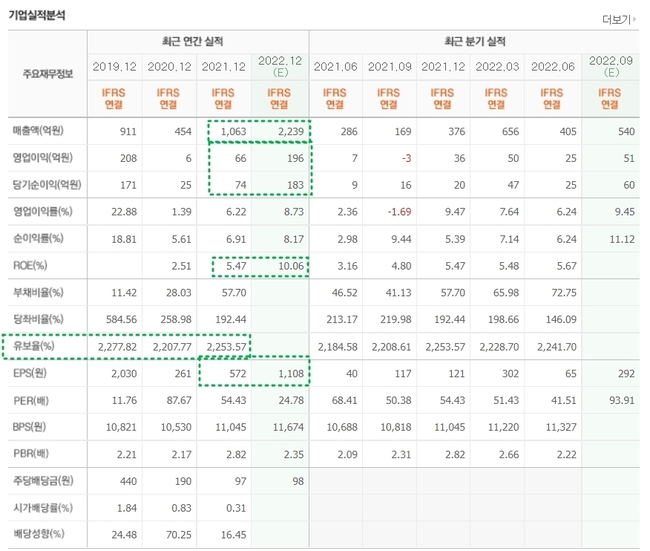
Task: Click the 11.12 net margin value
Action: click(x=622, y=239)
